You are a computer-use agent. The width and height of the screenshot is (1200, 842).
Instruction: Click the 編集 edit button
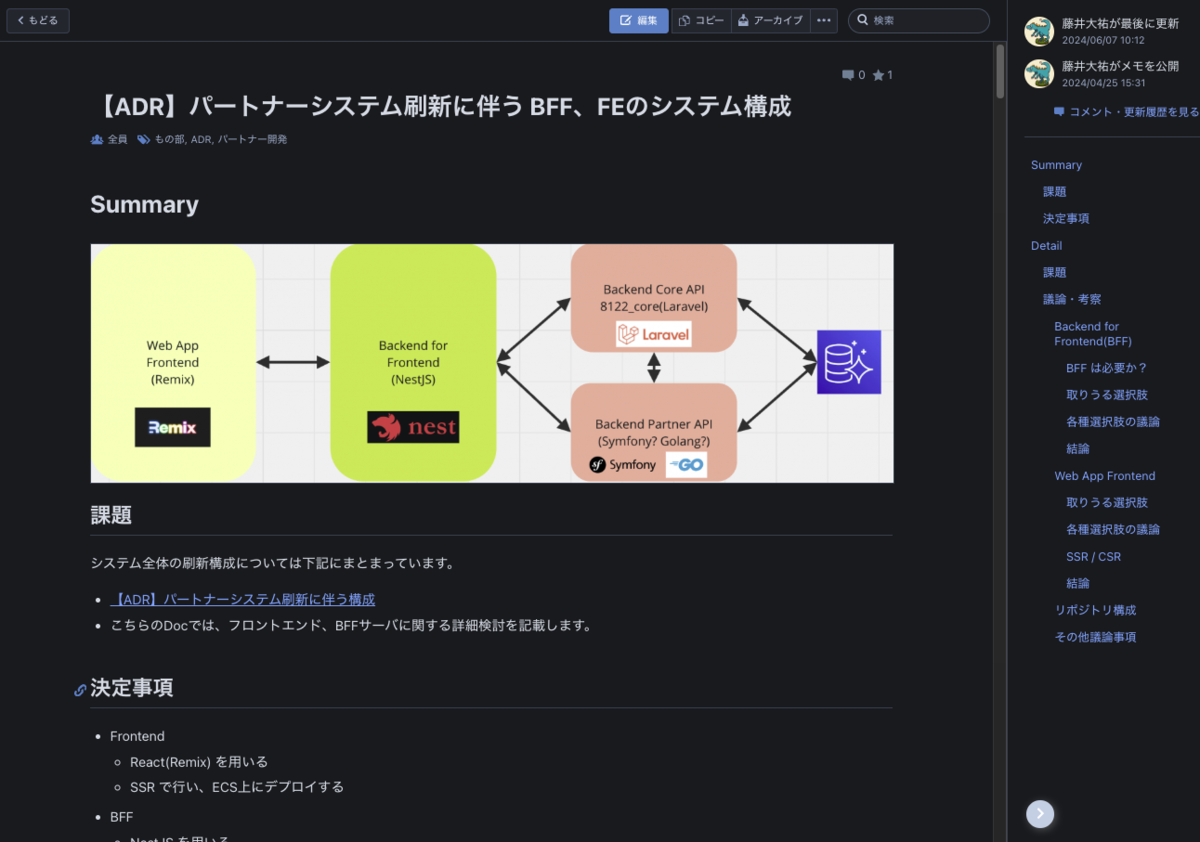pyautogui.click(x=639, y=20)
